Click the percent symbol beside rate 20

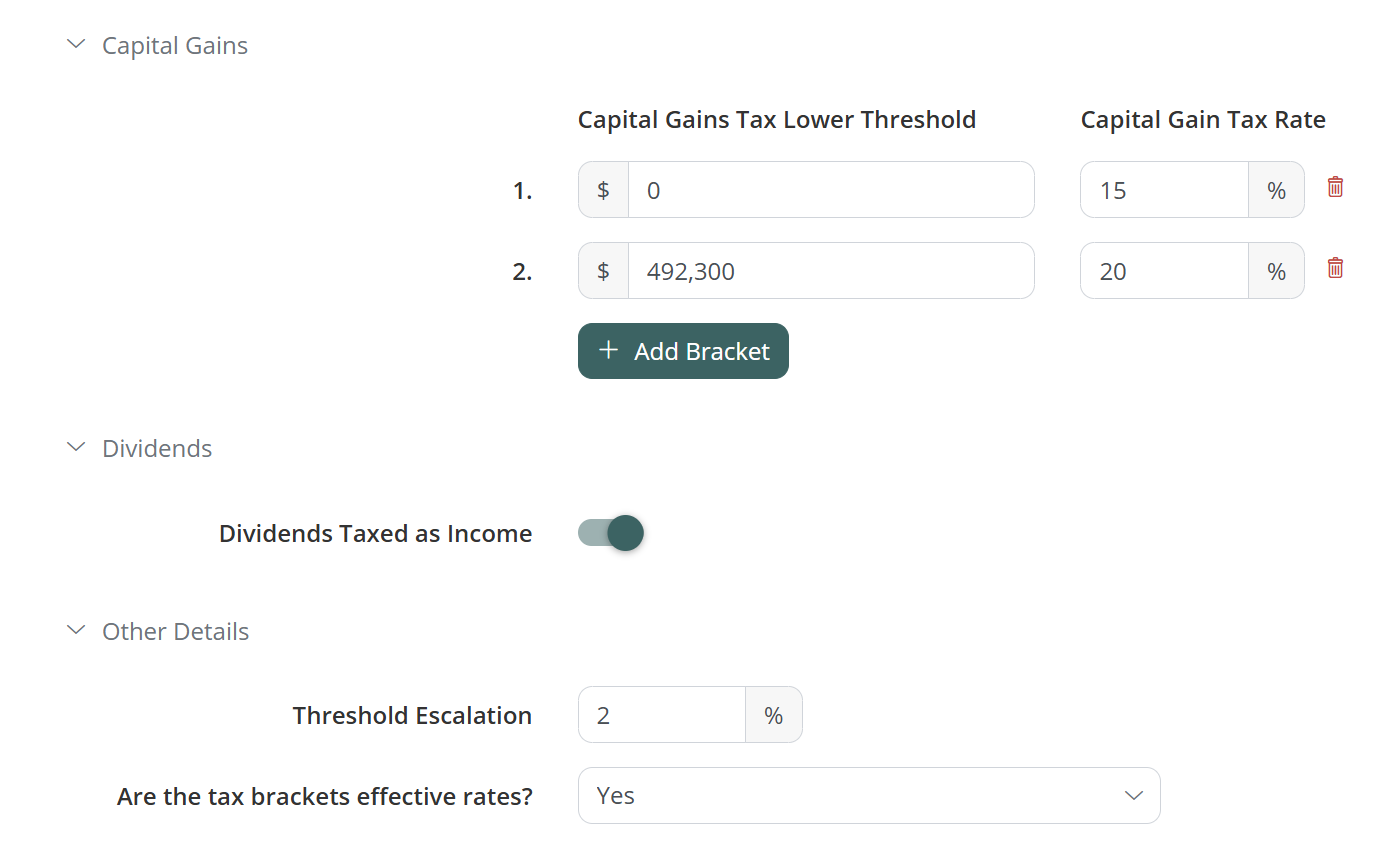[1276, 271]
